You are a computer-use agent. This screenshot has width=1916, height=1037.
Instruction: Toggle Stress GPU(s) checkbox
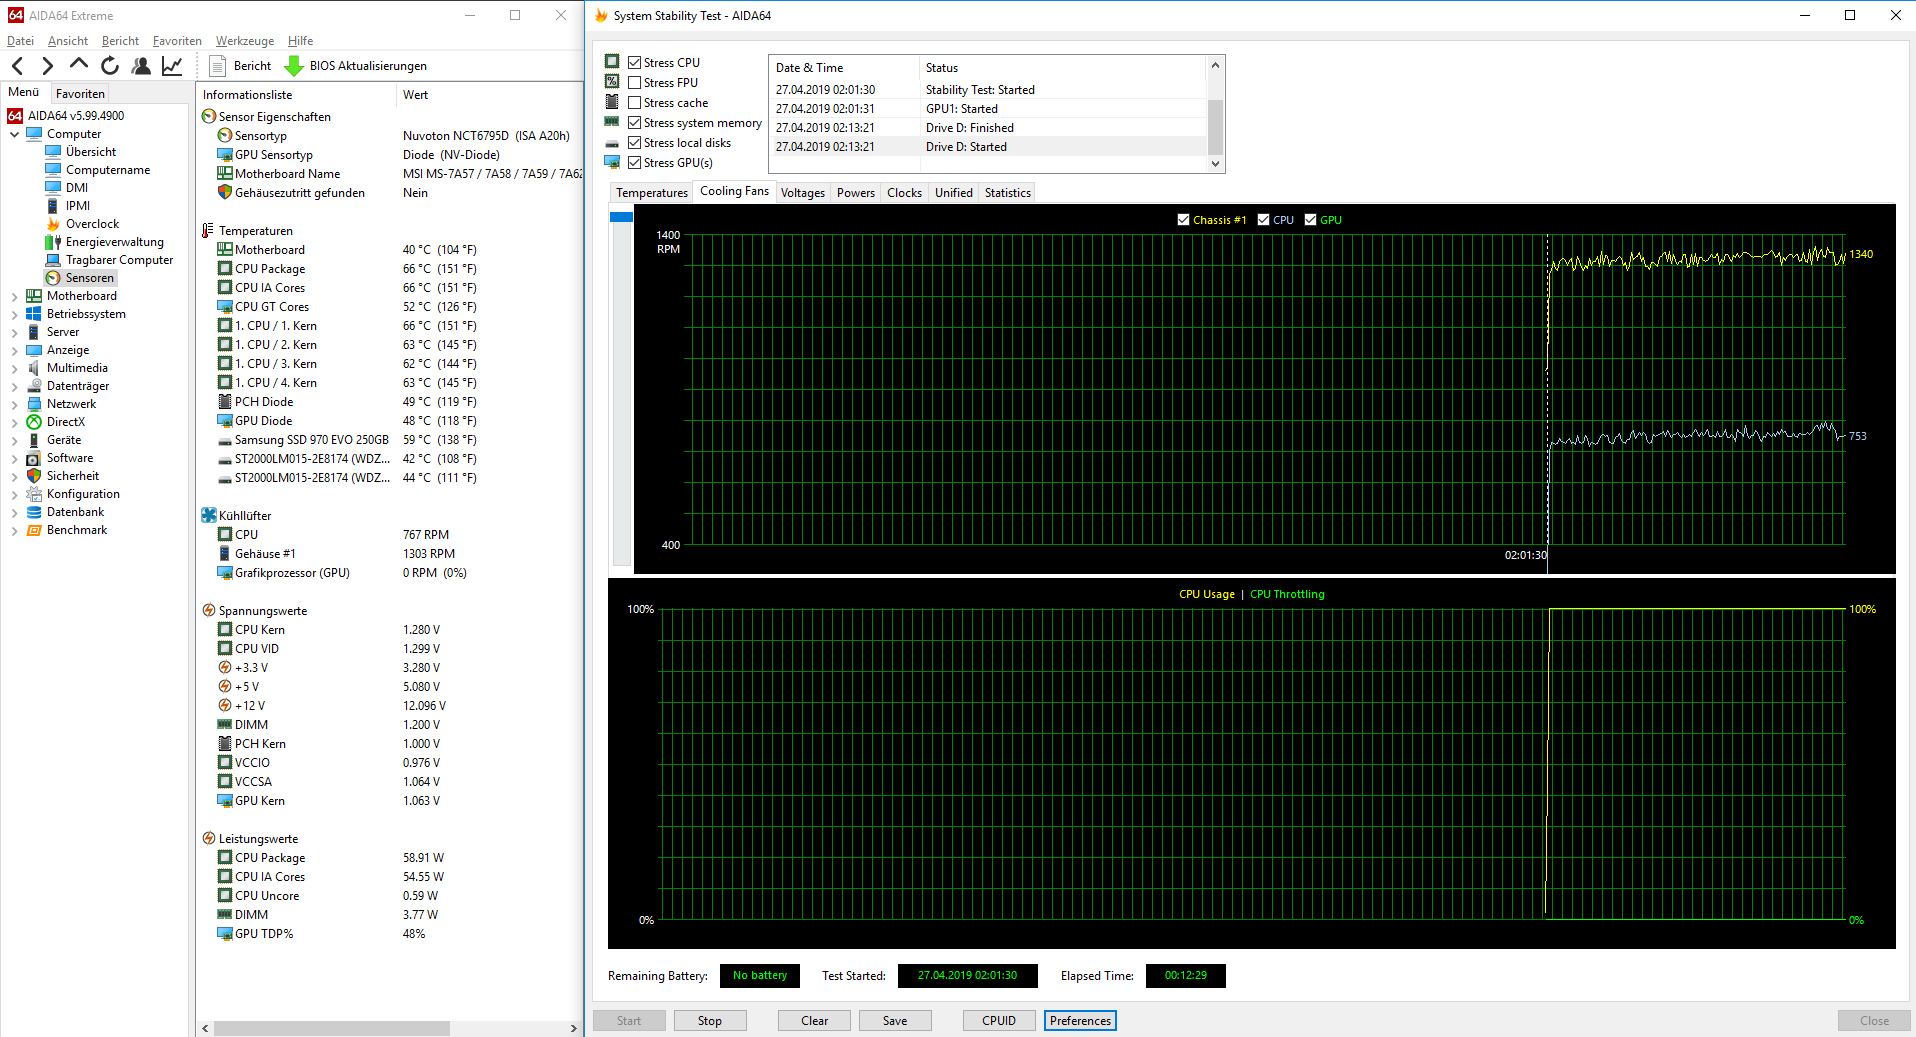pyautogui.click(x=634, y=163)
